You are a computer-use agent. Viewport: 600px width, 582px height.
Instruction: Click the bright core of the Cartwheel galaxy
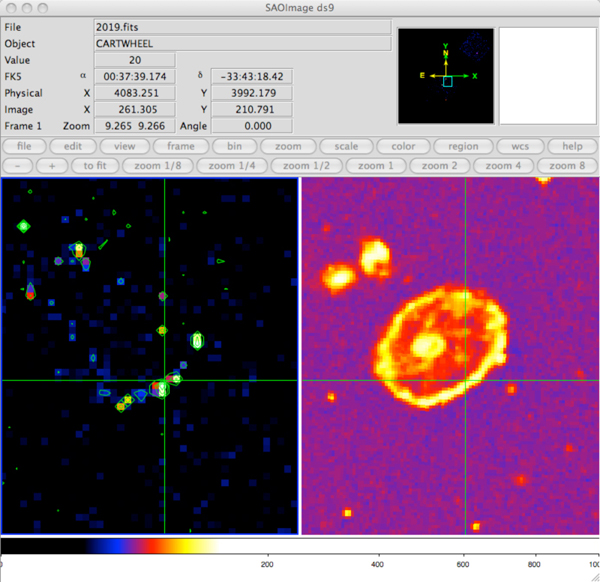tap(427, 344)
